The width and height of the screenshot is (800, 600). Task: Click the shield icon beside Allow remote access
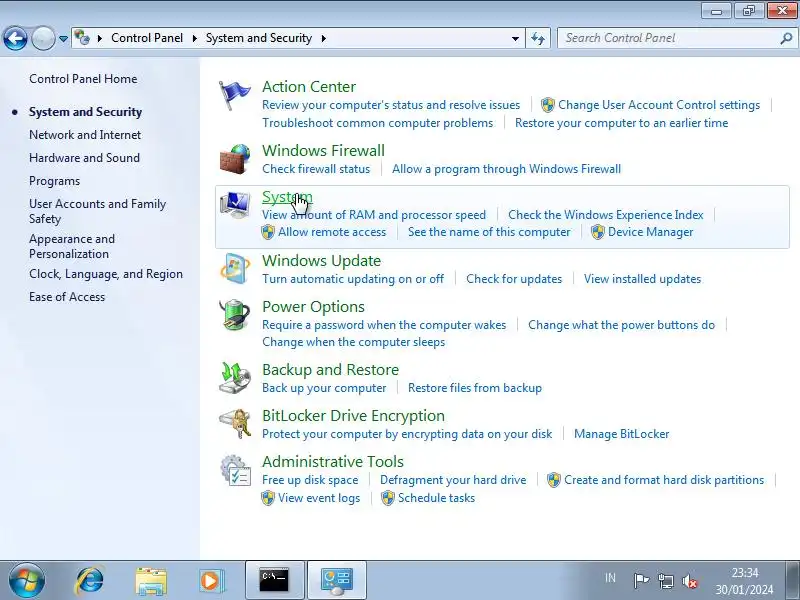point(268,232)
